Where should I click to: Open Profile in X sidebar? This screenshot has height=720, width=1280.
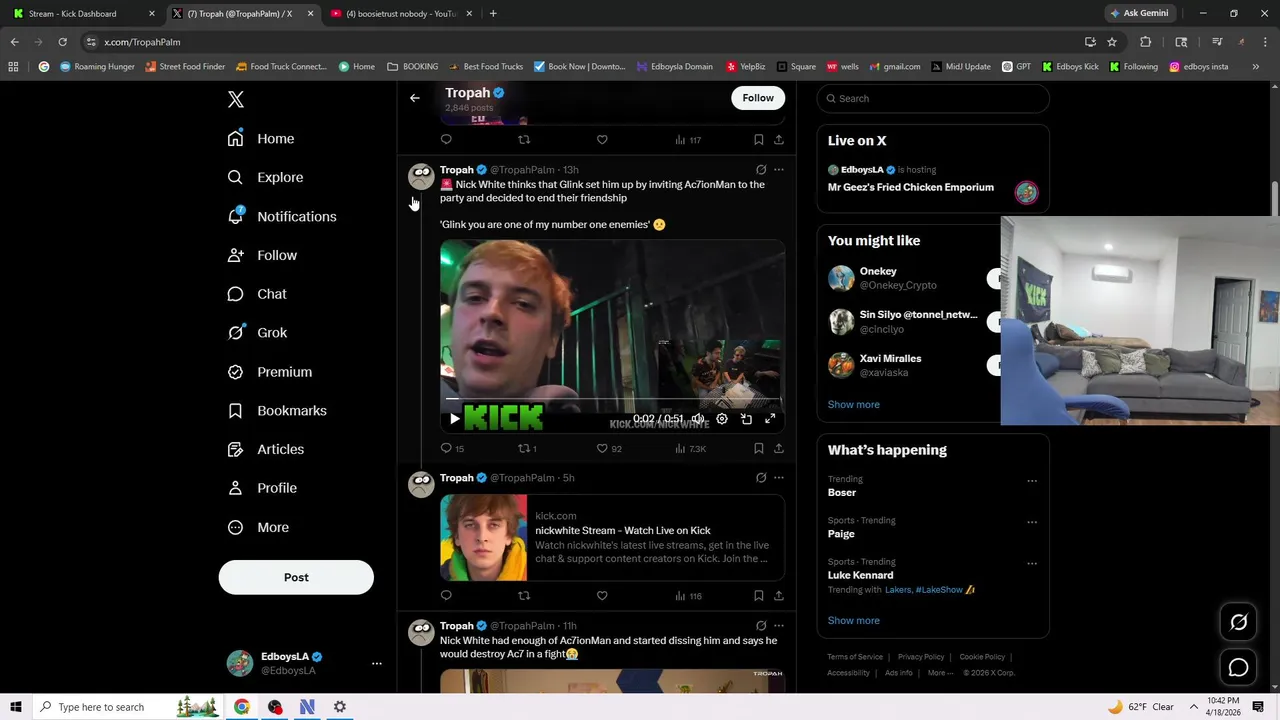(262, 488)
